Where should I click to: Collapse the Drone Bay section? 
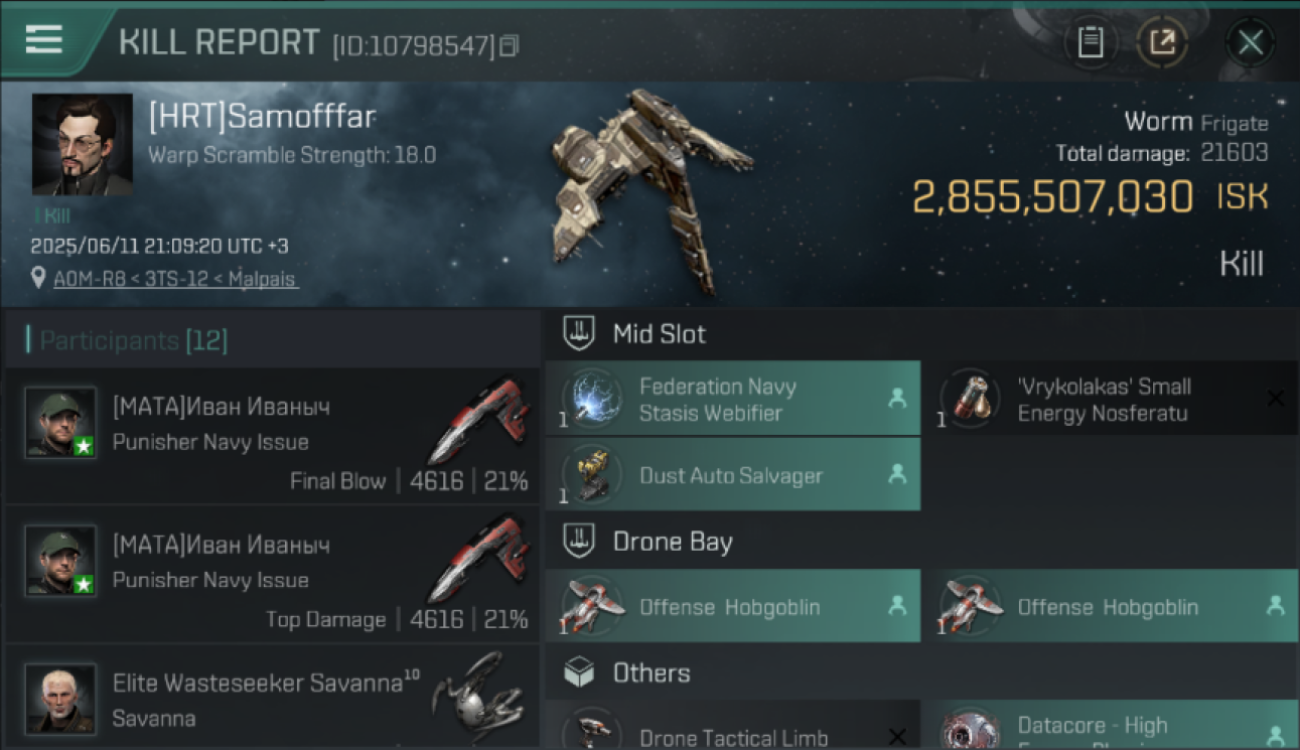tap(579, 542)
